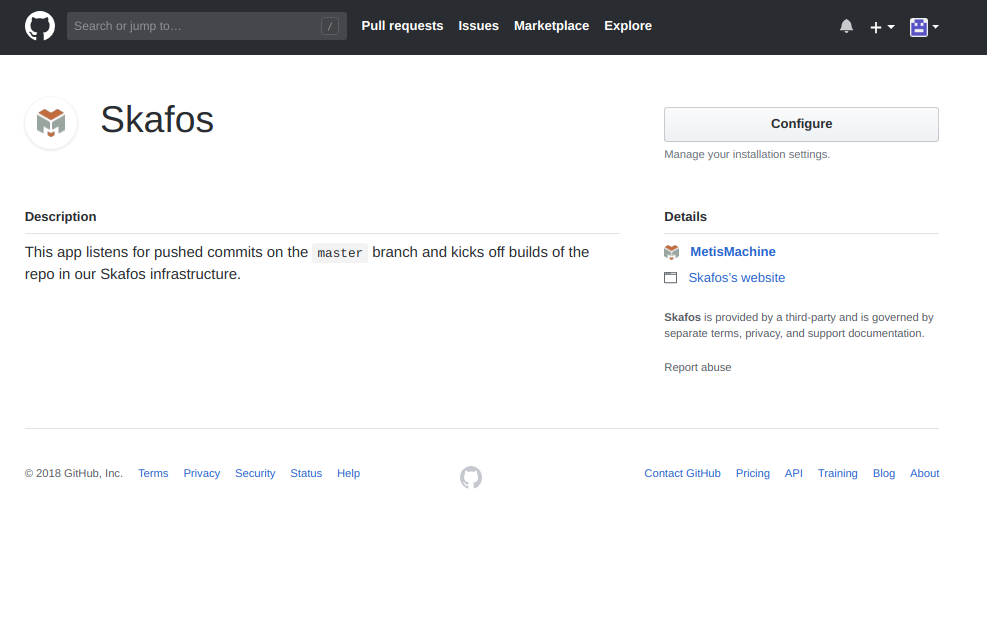Open the user avatar menu

924,27
